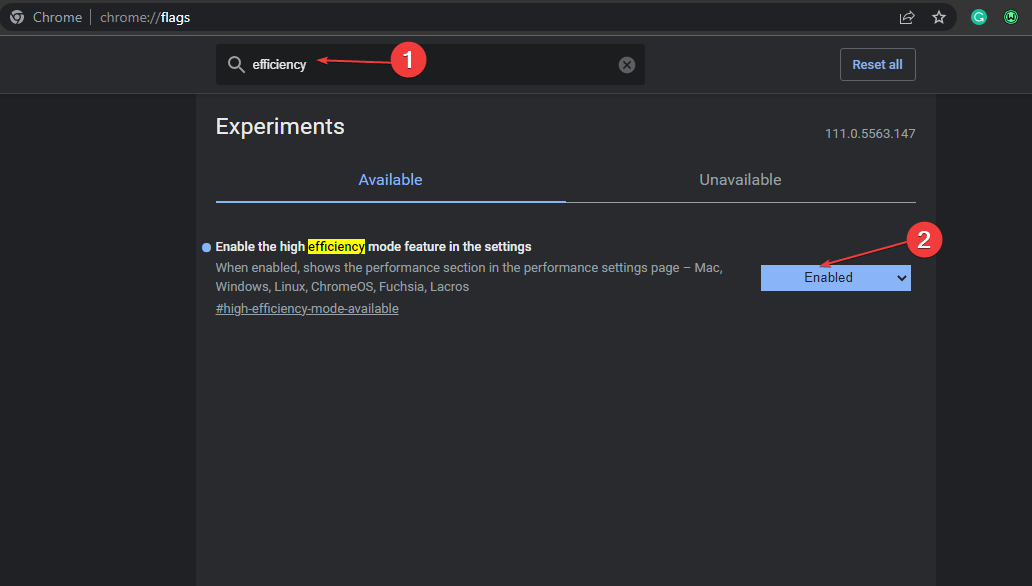The image size is (1032, 586).
Task: Focus the flags search field containing efficiency
Action: (x=430, y=65)
